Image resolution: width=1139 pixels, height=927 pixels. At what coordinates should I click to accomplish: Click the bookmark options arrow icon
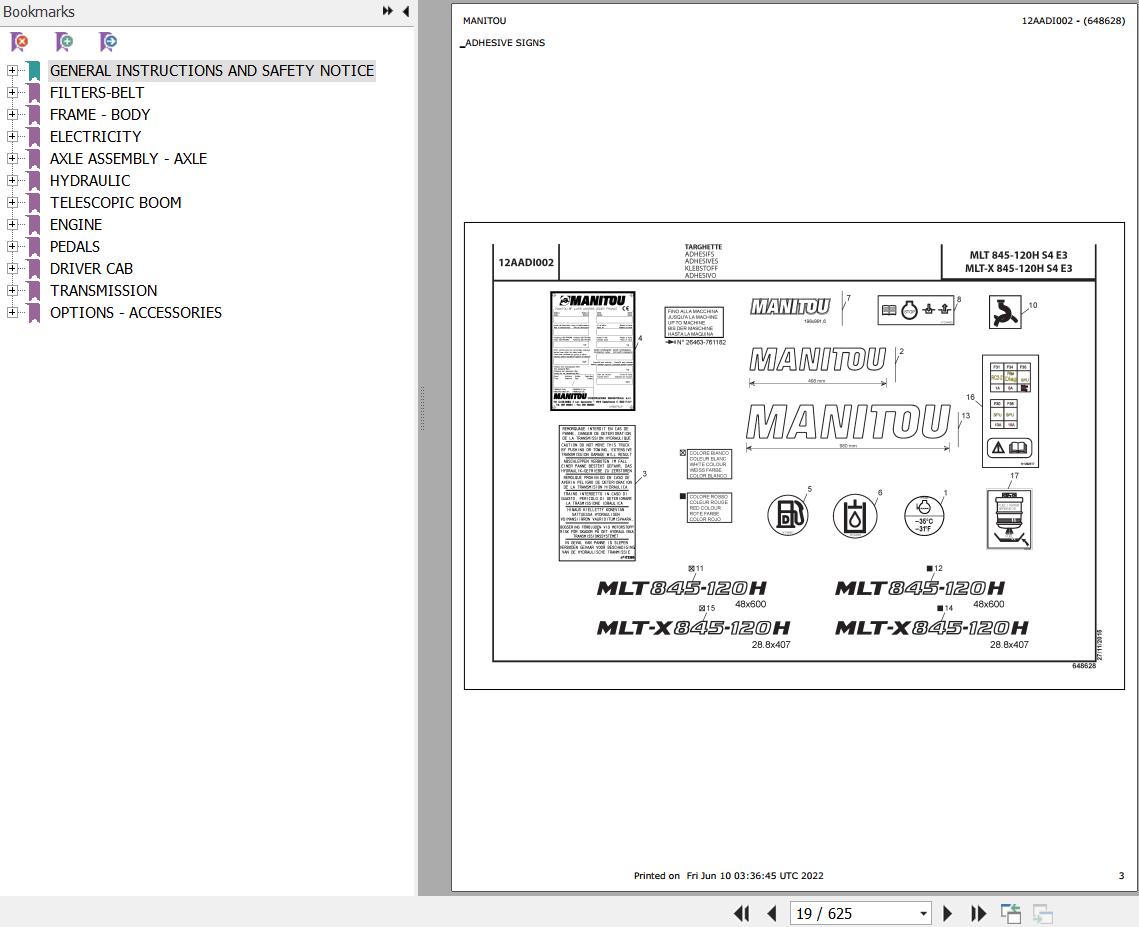tap(108, 42)
